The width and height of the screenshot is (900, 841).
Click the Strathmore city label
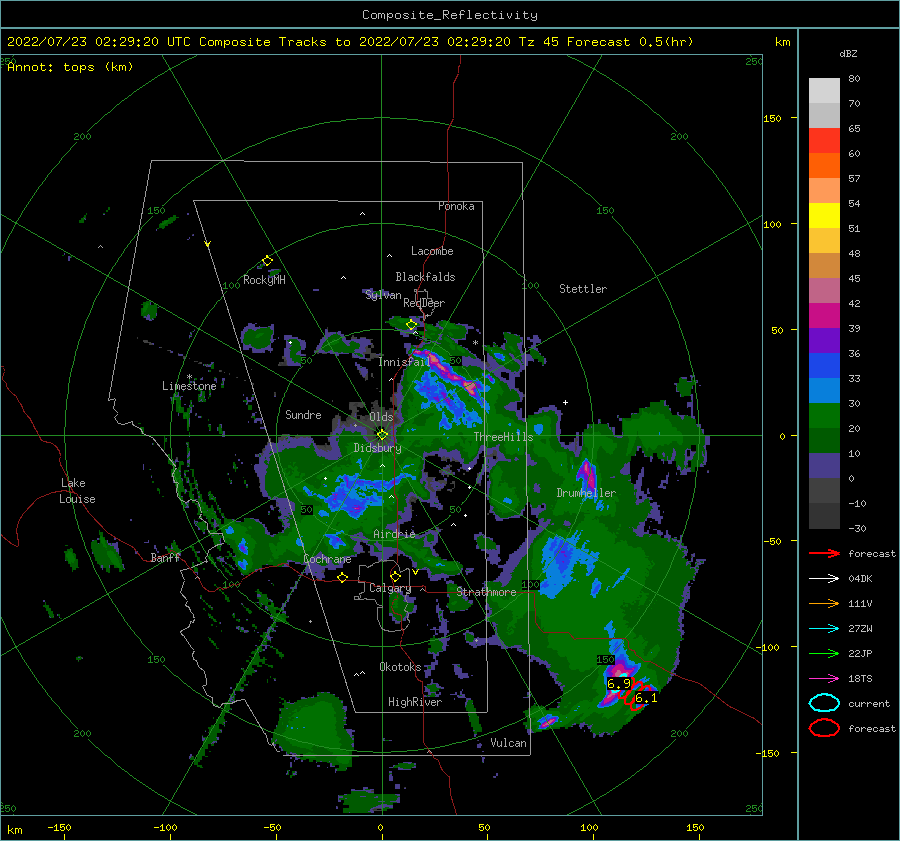coord(486,592)
